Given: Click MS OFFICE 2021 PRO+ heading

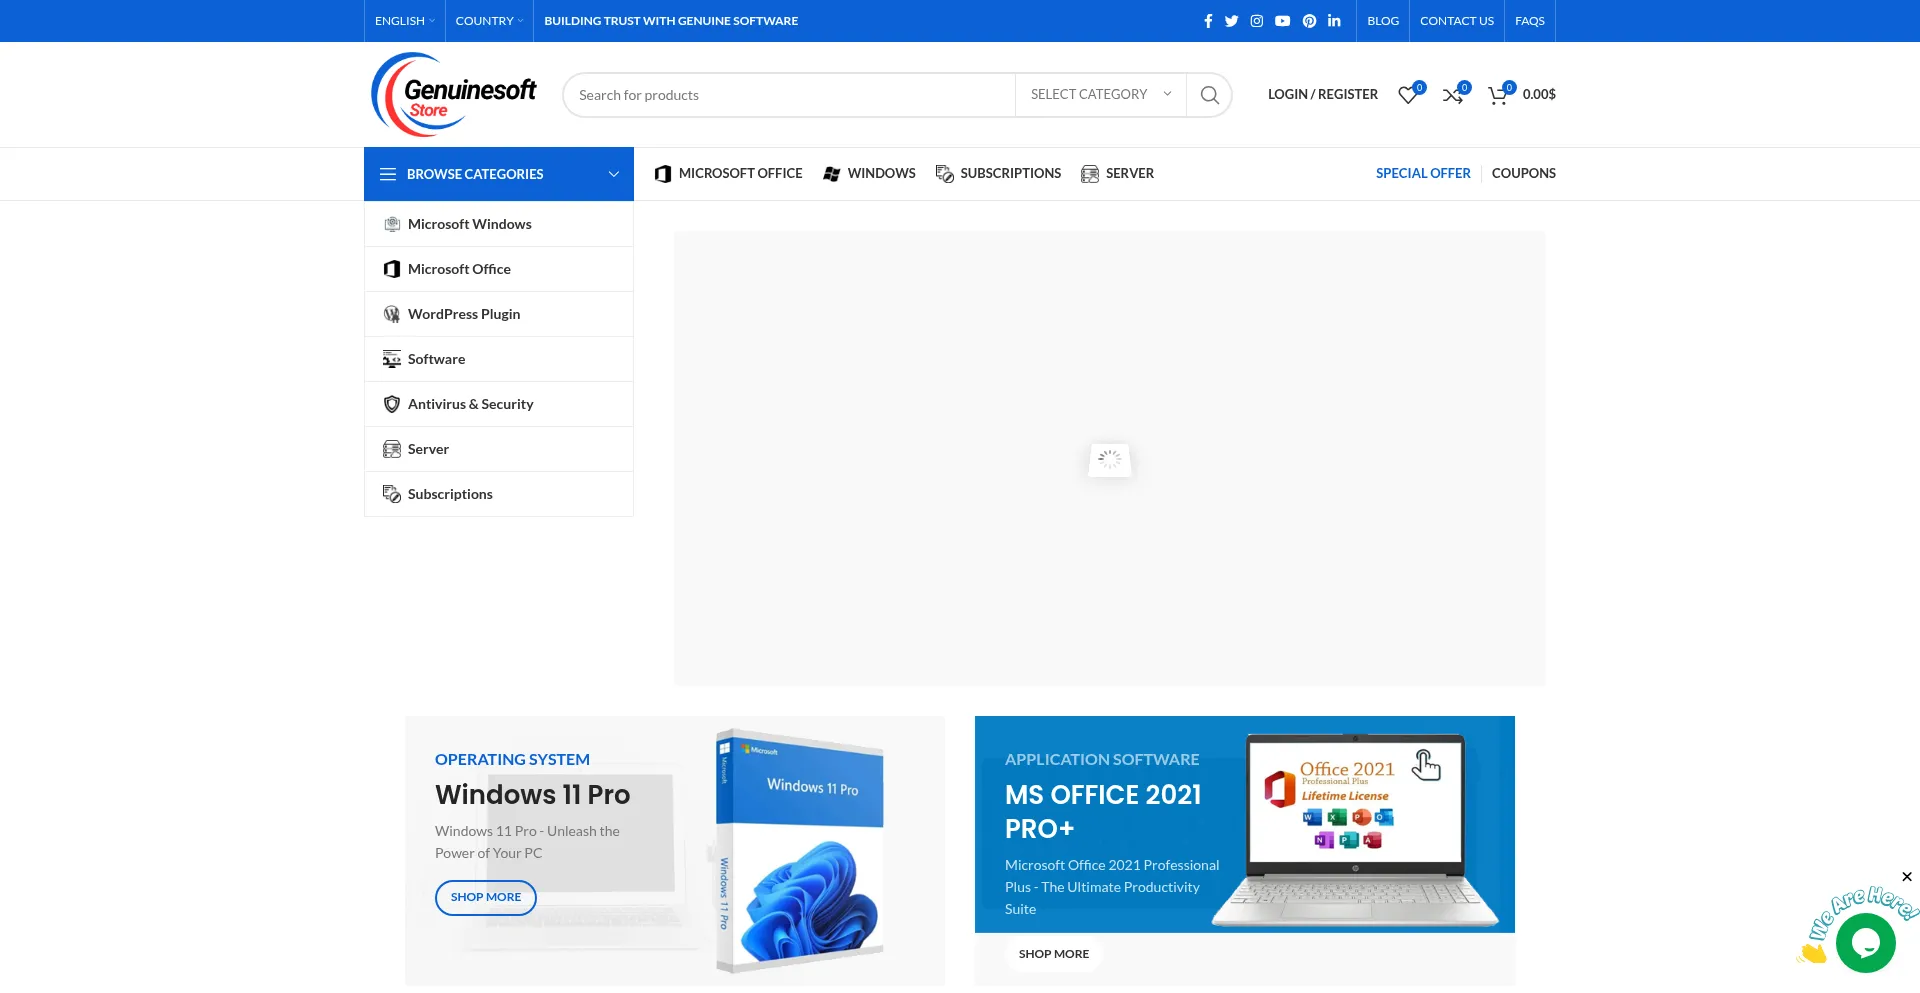Looking at the screenshot, I should pos(1103,811).
